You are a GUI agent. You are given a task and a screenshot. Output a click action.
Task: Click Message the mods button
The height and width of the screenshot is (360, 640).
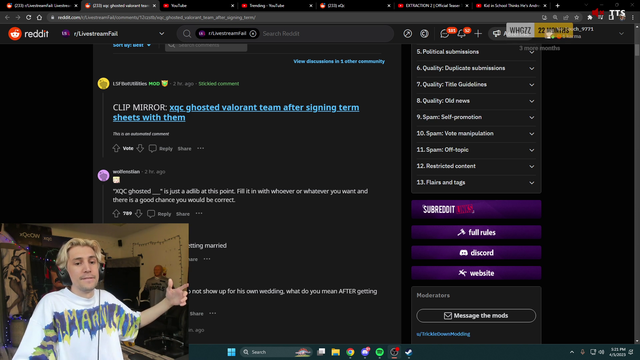click(x=476, y=316)
